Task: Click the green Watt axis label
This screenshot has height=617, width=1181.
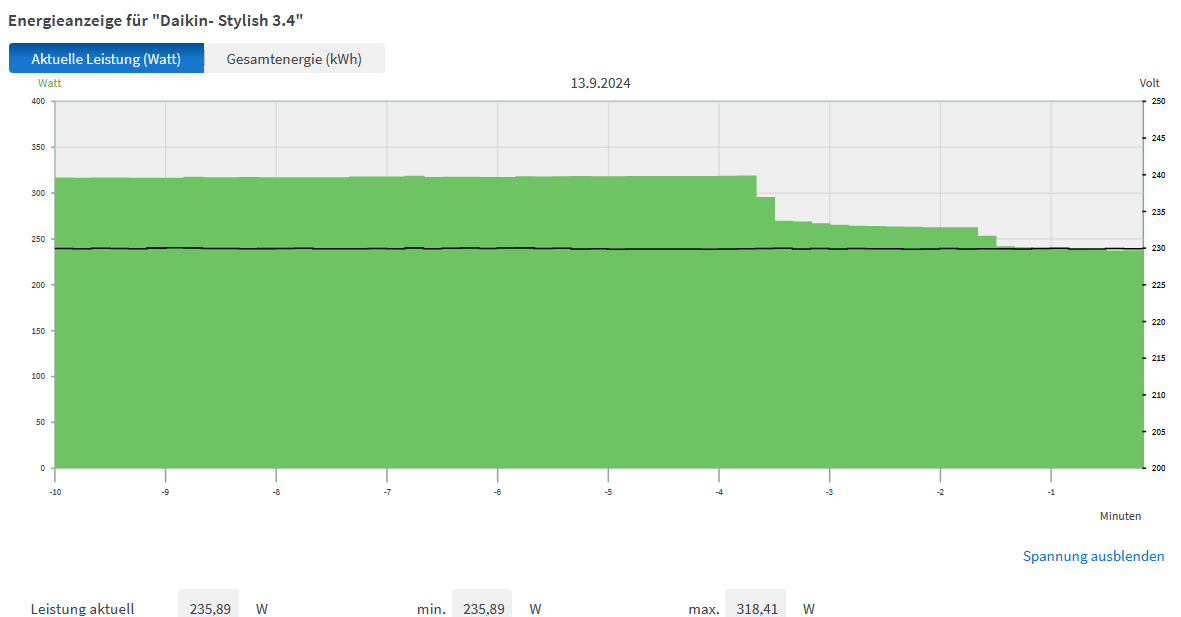Action: (50, 83)
